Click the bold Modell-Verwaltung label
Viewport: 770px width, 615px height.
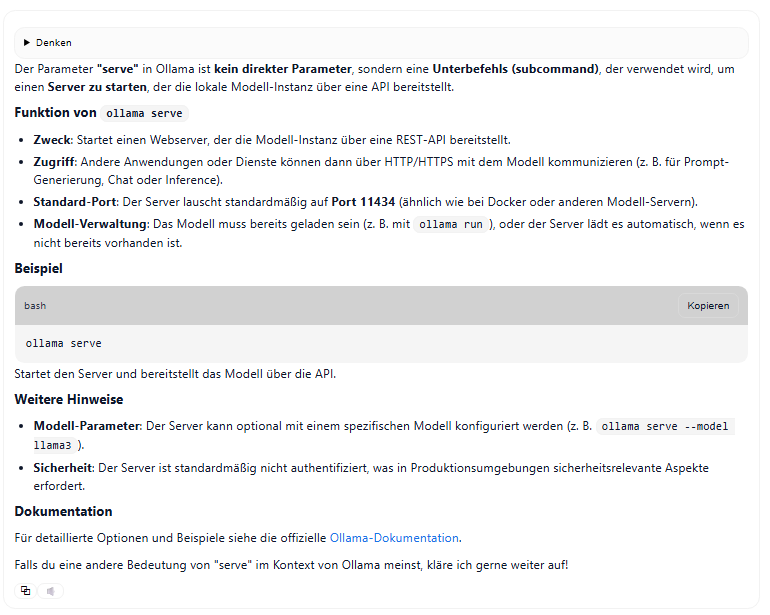tap(90, 224)
